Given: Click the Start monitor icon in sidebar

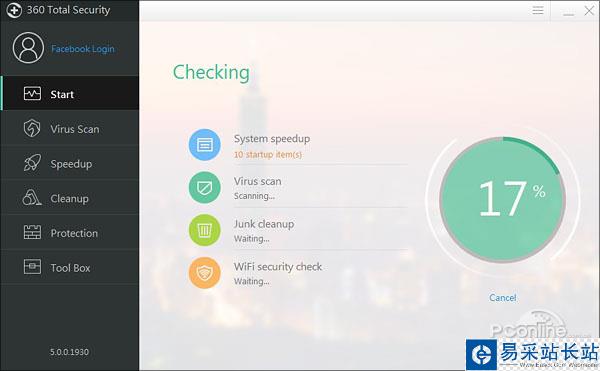Looking at the screenshot, I should click(32, 93).
